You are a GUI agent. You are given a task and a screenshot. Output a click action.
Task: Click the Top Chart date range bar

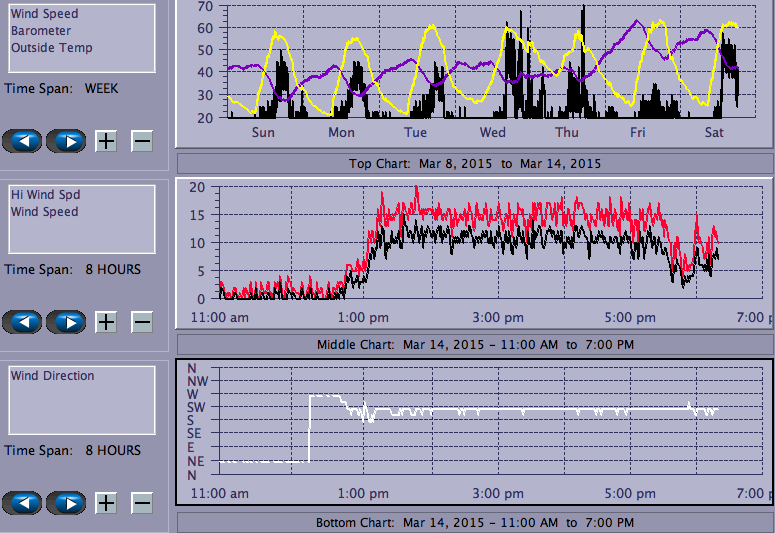pyautogui.click(x=475, y=164)
